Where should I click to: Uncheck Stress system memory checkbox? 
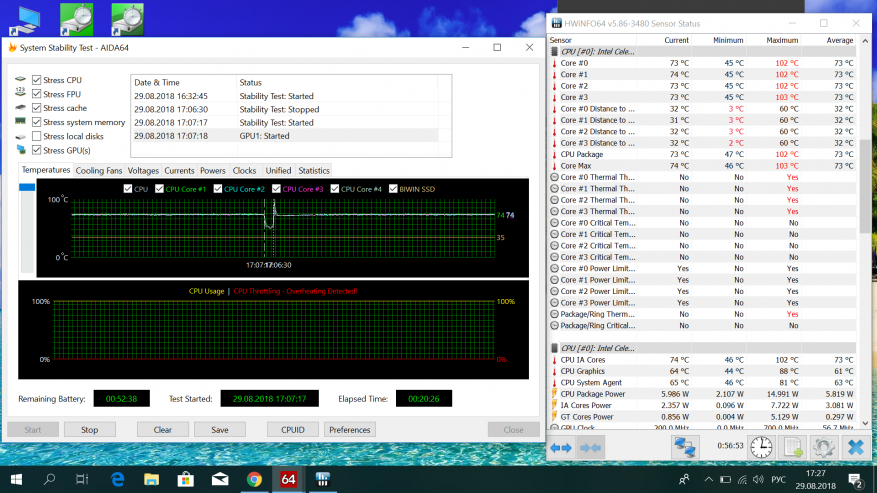click(x=36, y=122)
